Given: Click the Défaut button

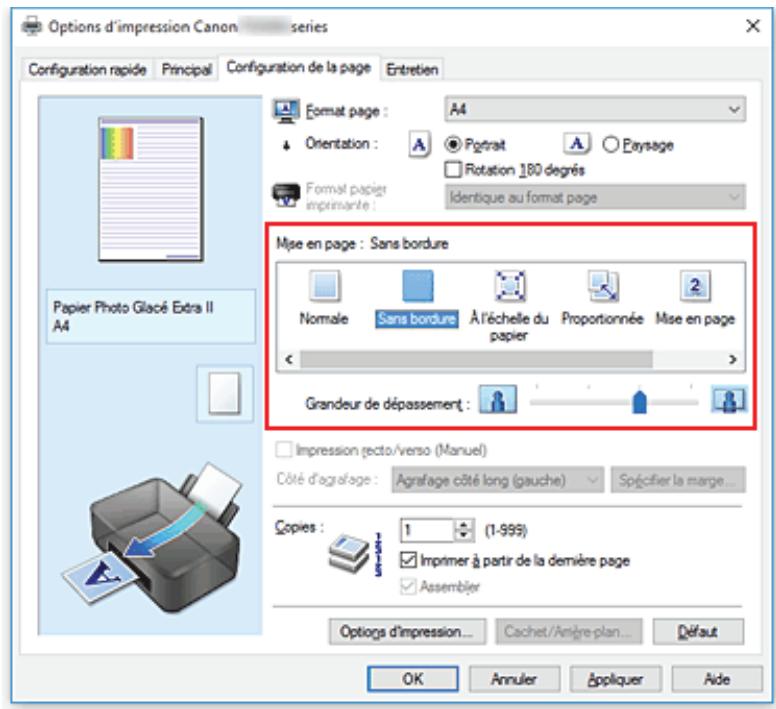Looking at the screenshot, I should click(x=698, y=631).
